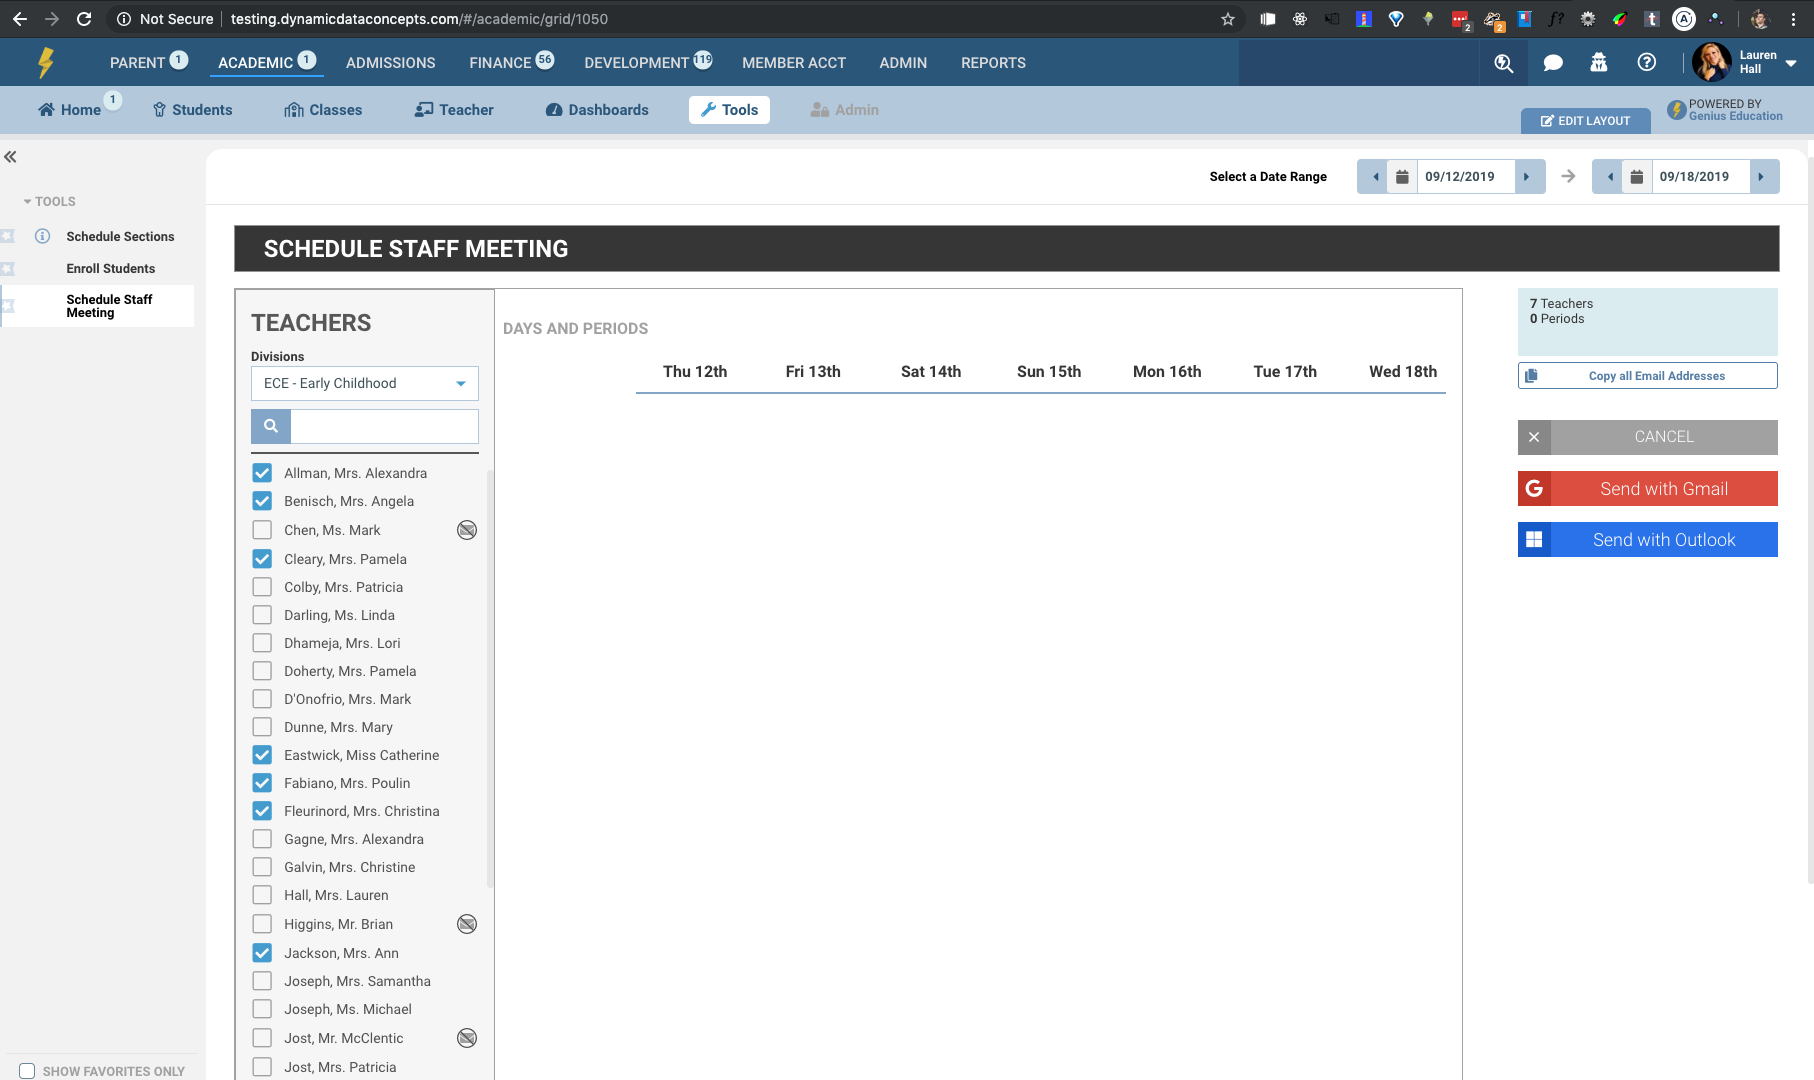
Task: Click the info icon beside Schedule Sections
Action: coord(43,236)
